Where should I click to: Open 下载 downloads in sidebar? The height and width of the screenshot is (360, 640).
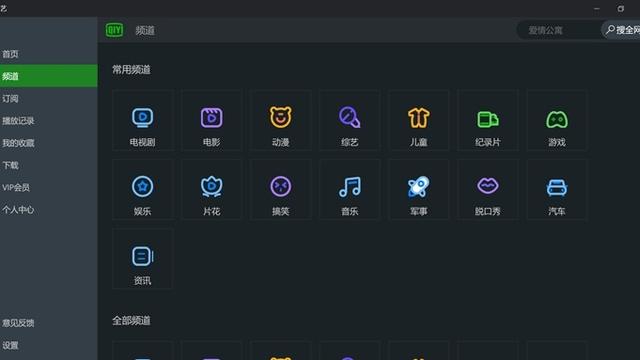[x=49, y=165]
